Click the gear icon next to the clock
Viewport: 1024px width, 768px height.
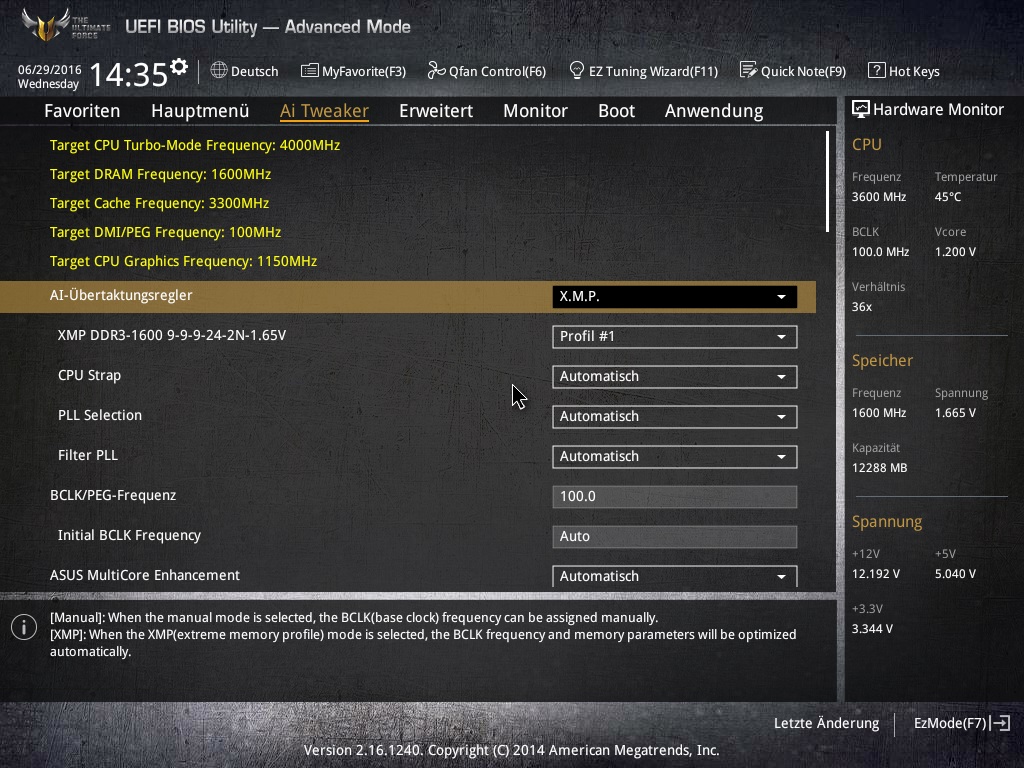pyautogui.click(x=179, y=66)
